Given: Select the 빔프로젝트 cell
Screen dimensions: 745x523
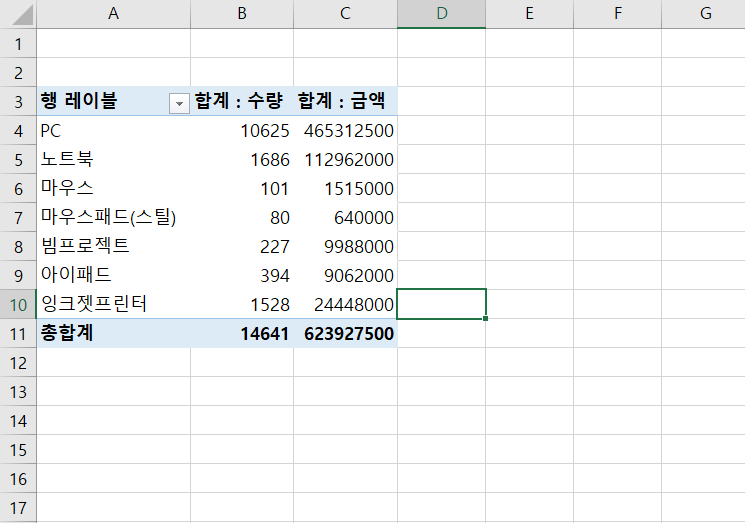Looking at the screenshot, I should (x=113, y=247).
